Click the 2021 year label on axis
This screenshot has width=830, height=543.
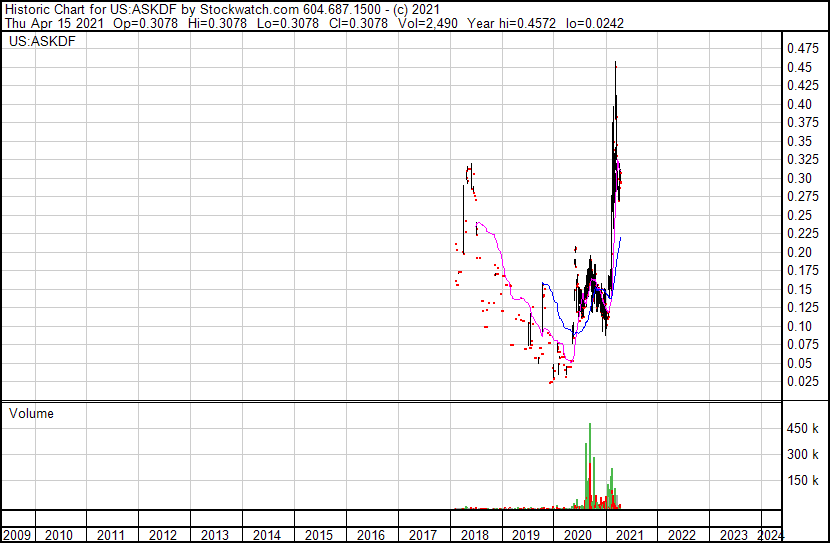[629, 535]
